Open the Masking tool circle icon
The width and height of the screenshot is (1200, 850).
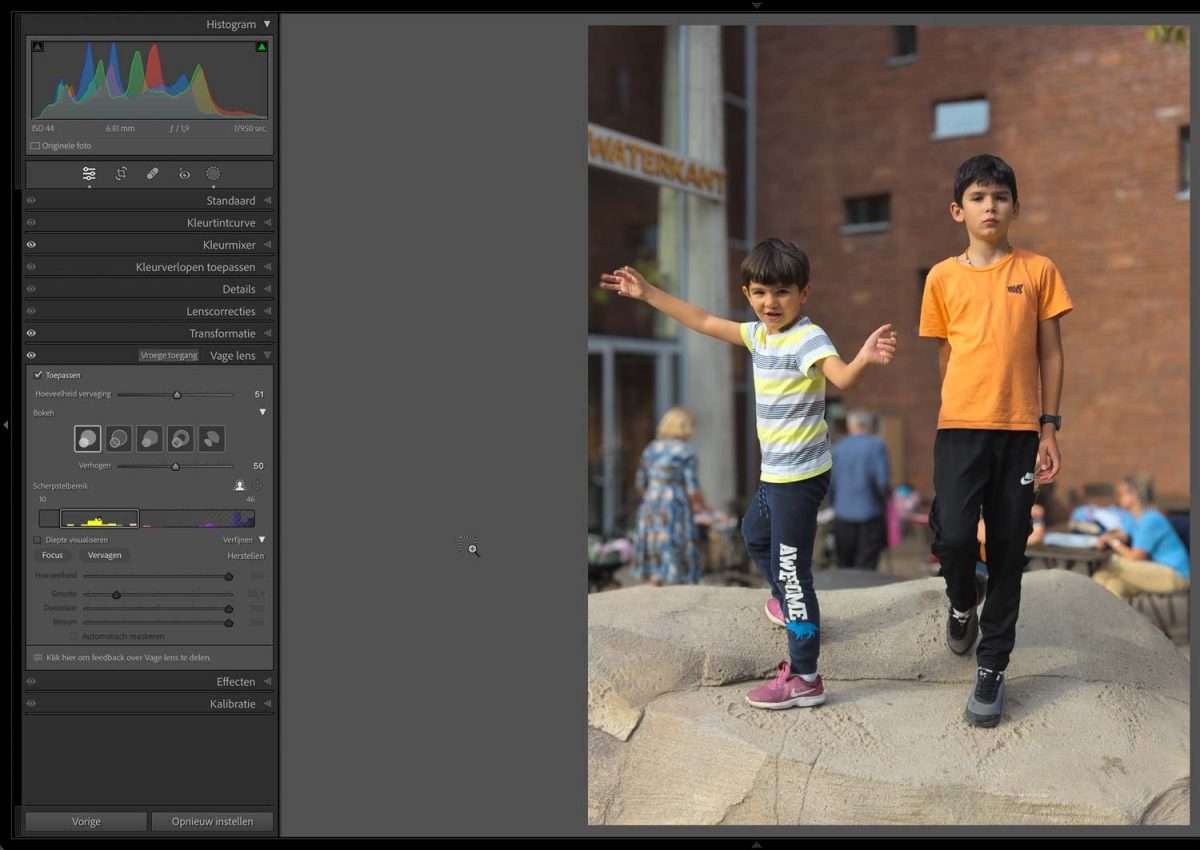(x=213, y=173)
